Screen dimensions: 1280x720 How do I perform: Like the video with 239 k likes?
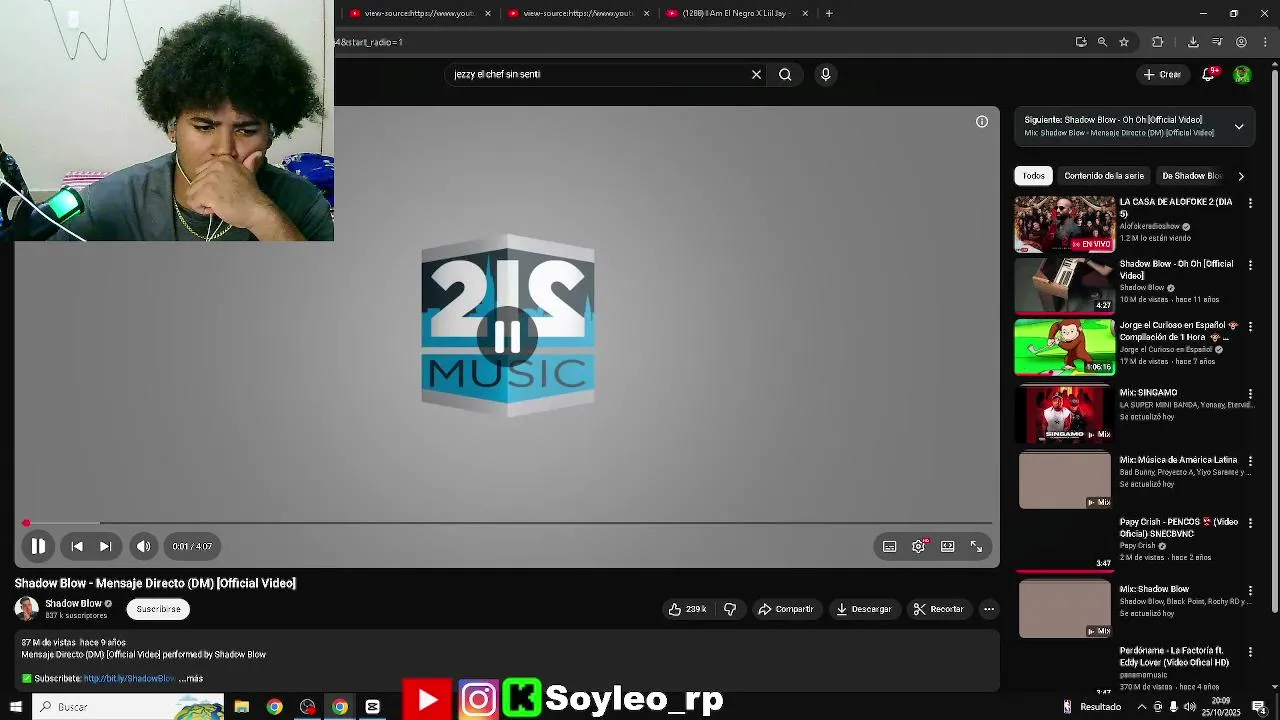pyautogui.click(x=688, y=609)
